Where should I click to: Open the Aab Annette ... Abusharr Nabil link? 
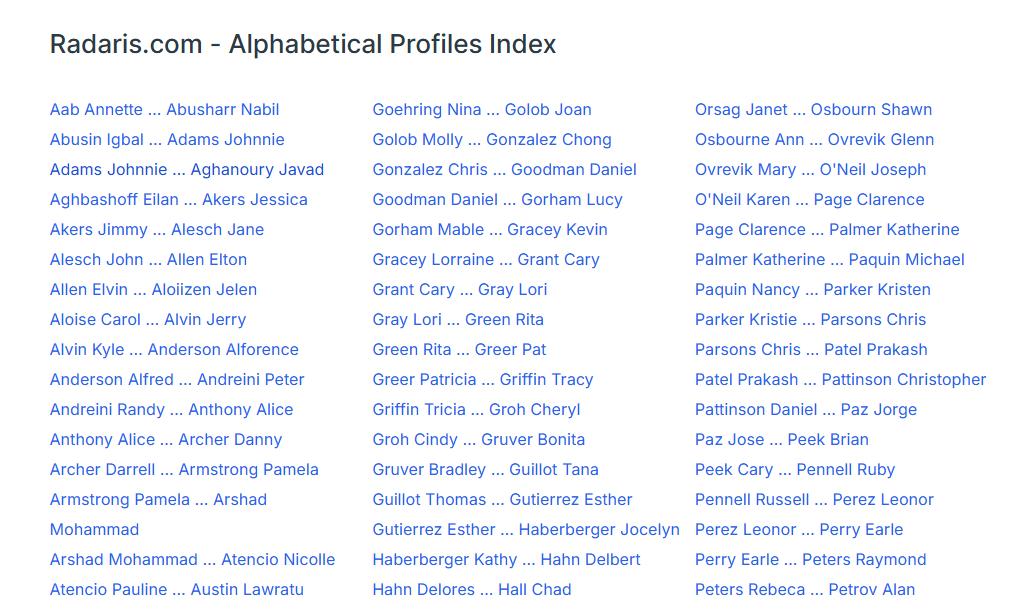coord(164,110)
